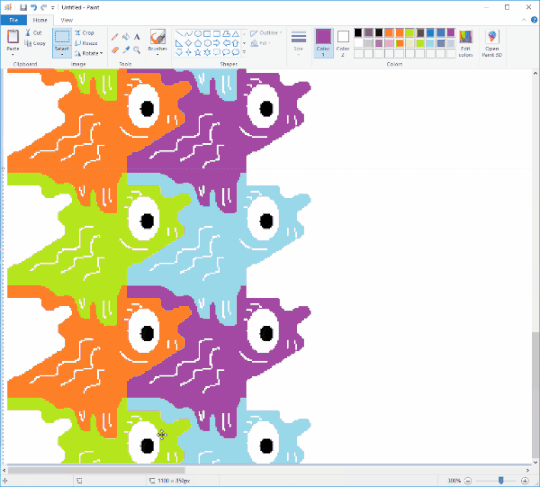Open Paint Help question mark icon

534,20
